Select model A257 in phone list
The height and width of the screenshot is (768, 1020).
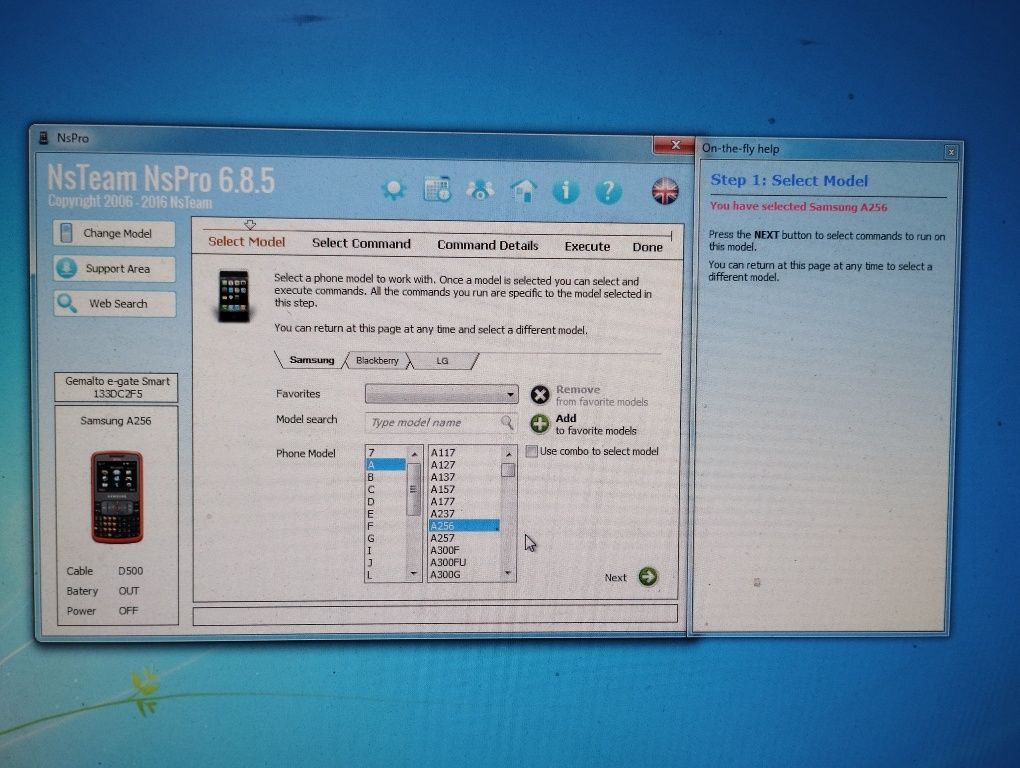464,538
